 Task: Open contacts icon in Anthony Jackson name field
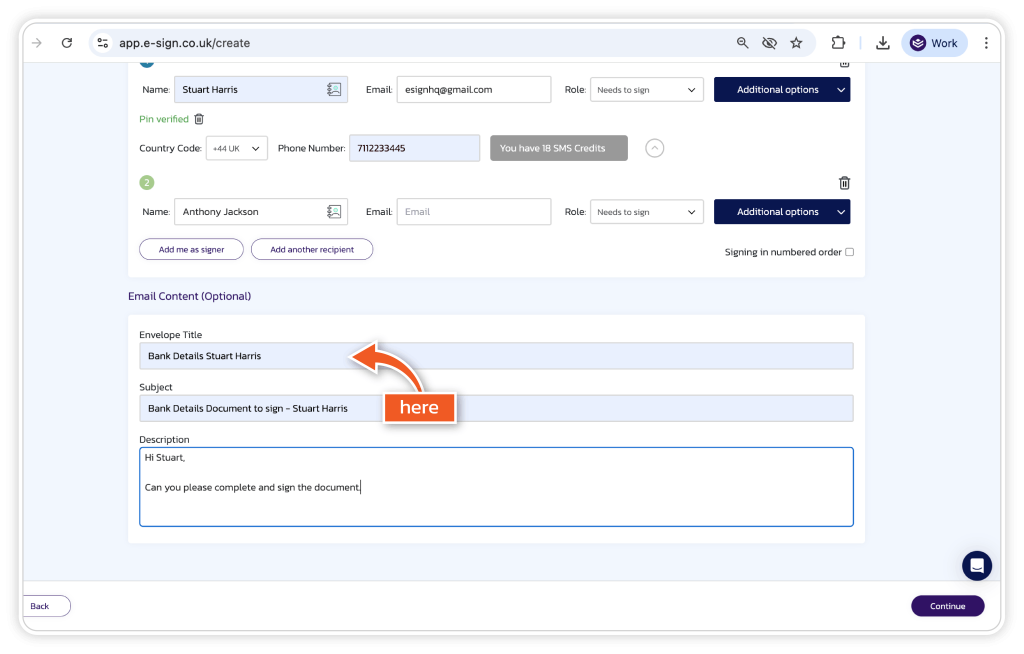pos(334,212)
